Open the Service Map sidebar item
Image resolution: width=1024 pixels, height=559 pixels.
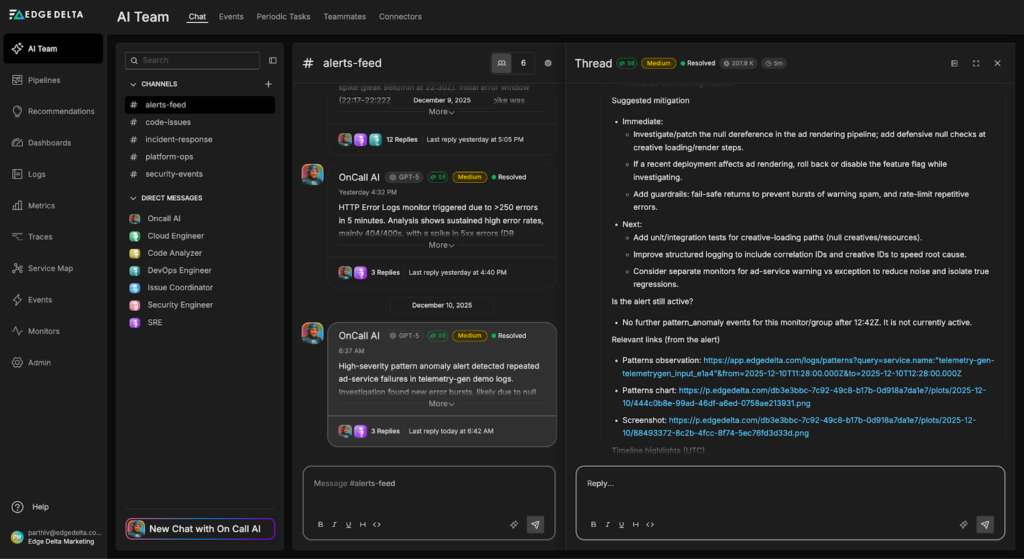pos(49,268)
